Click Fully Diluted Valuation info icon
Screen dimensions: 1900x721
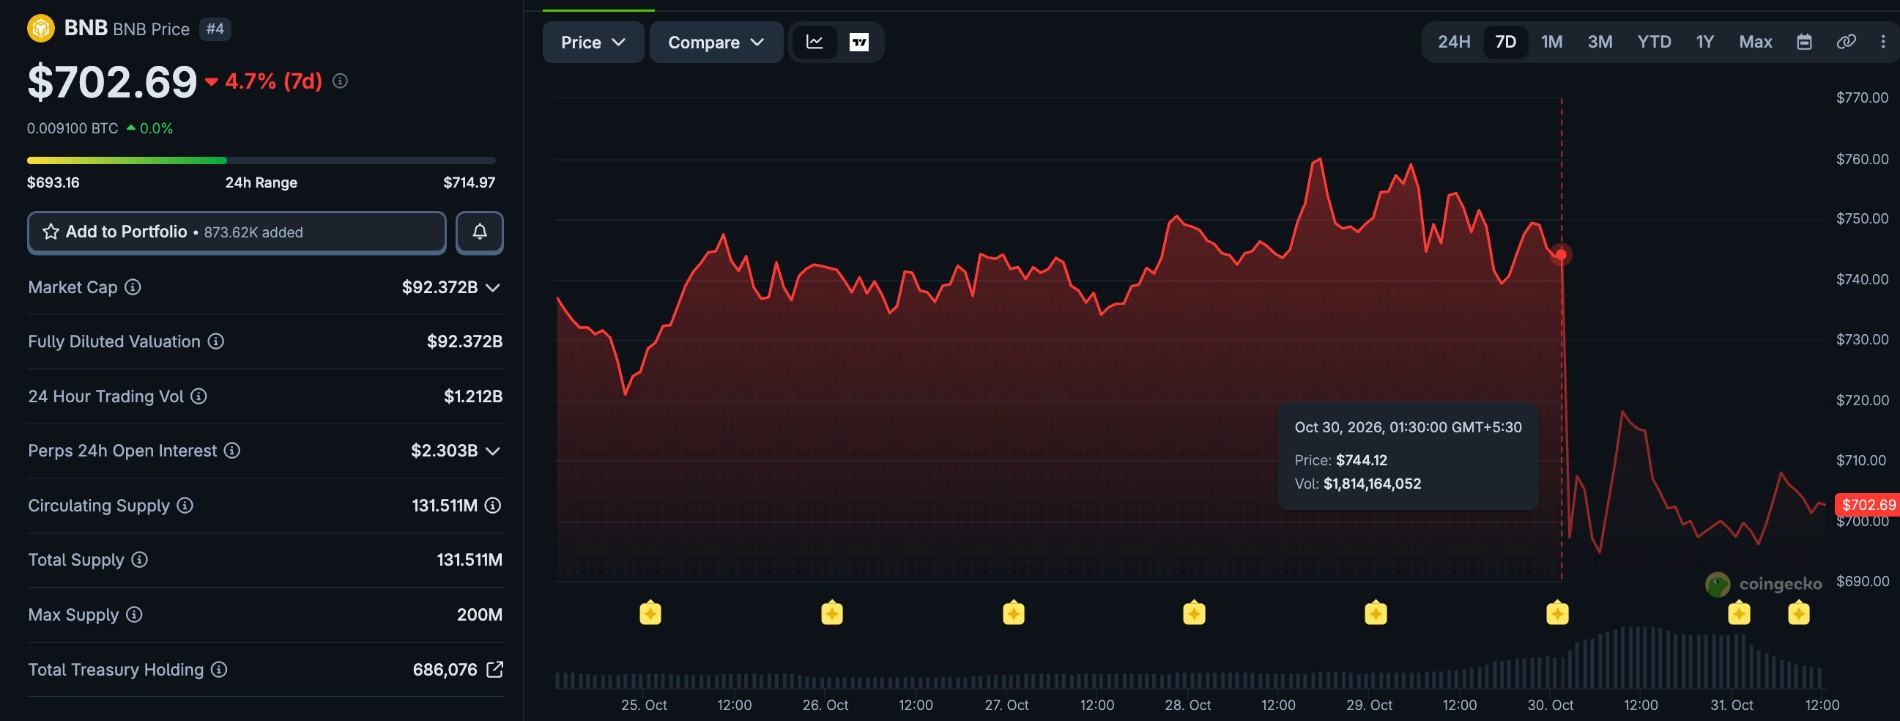216,341
